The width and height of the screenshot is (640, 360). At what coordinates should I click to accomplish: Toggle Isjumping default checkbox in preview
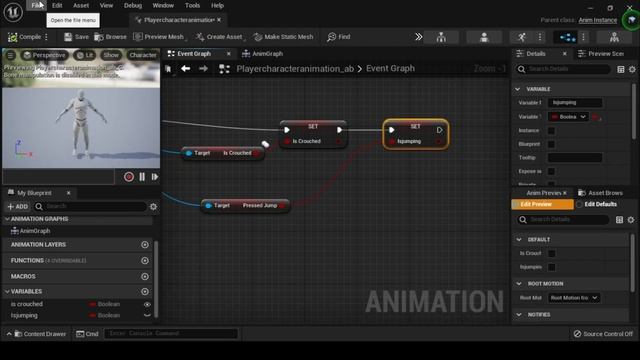[x=551, y=267]
